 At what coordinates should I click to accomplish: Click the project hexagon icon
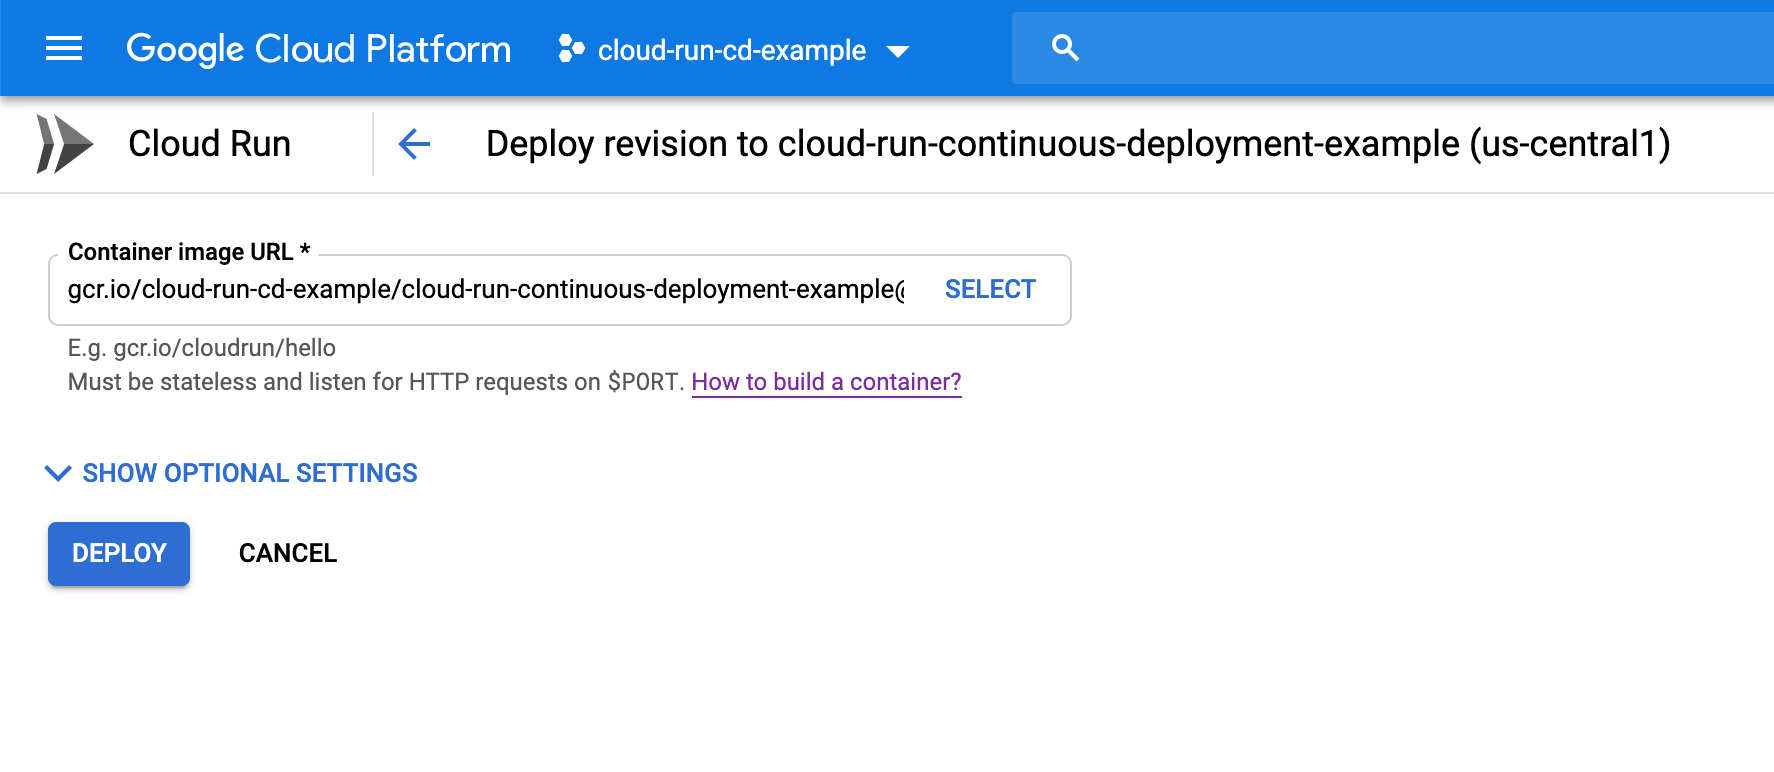[x=571, y=48]
